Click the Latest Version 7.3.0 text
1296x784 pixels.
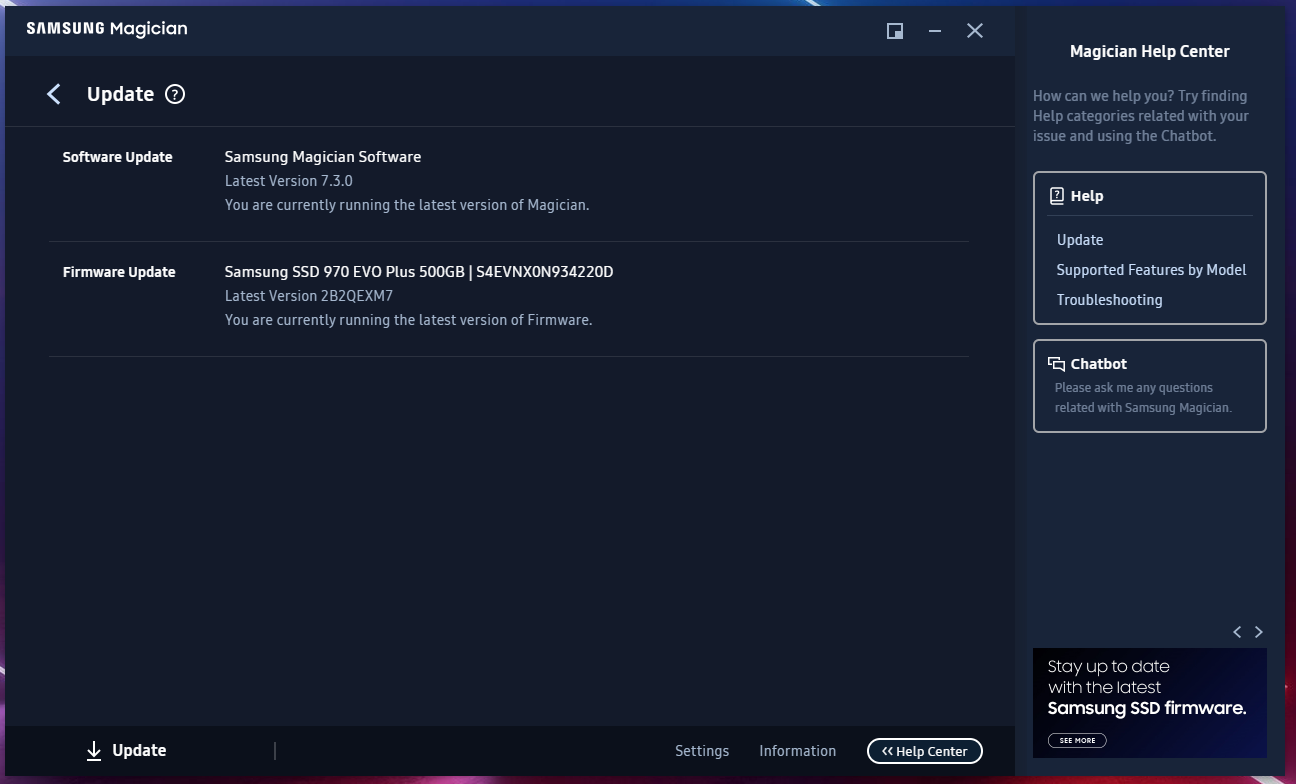(x=289, y=181)
